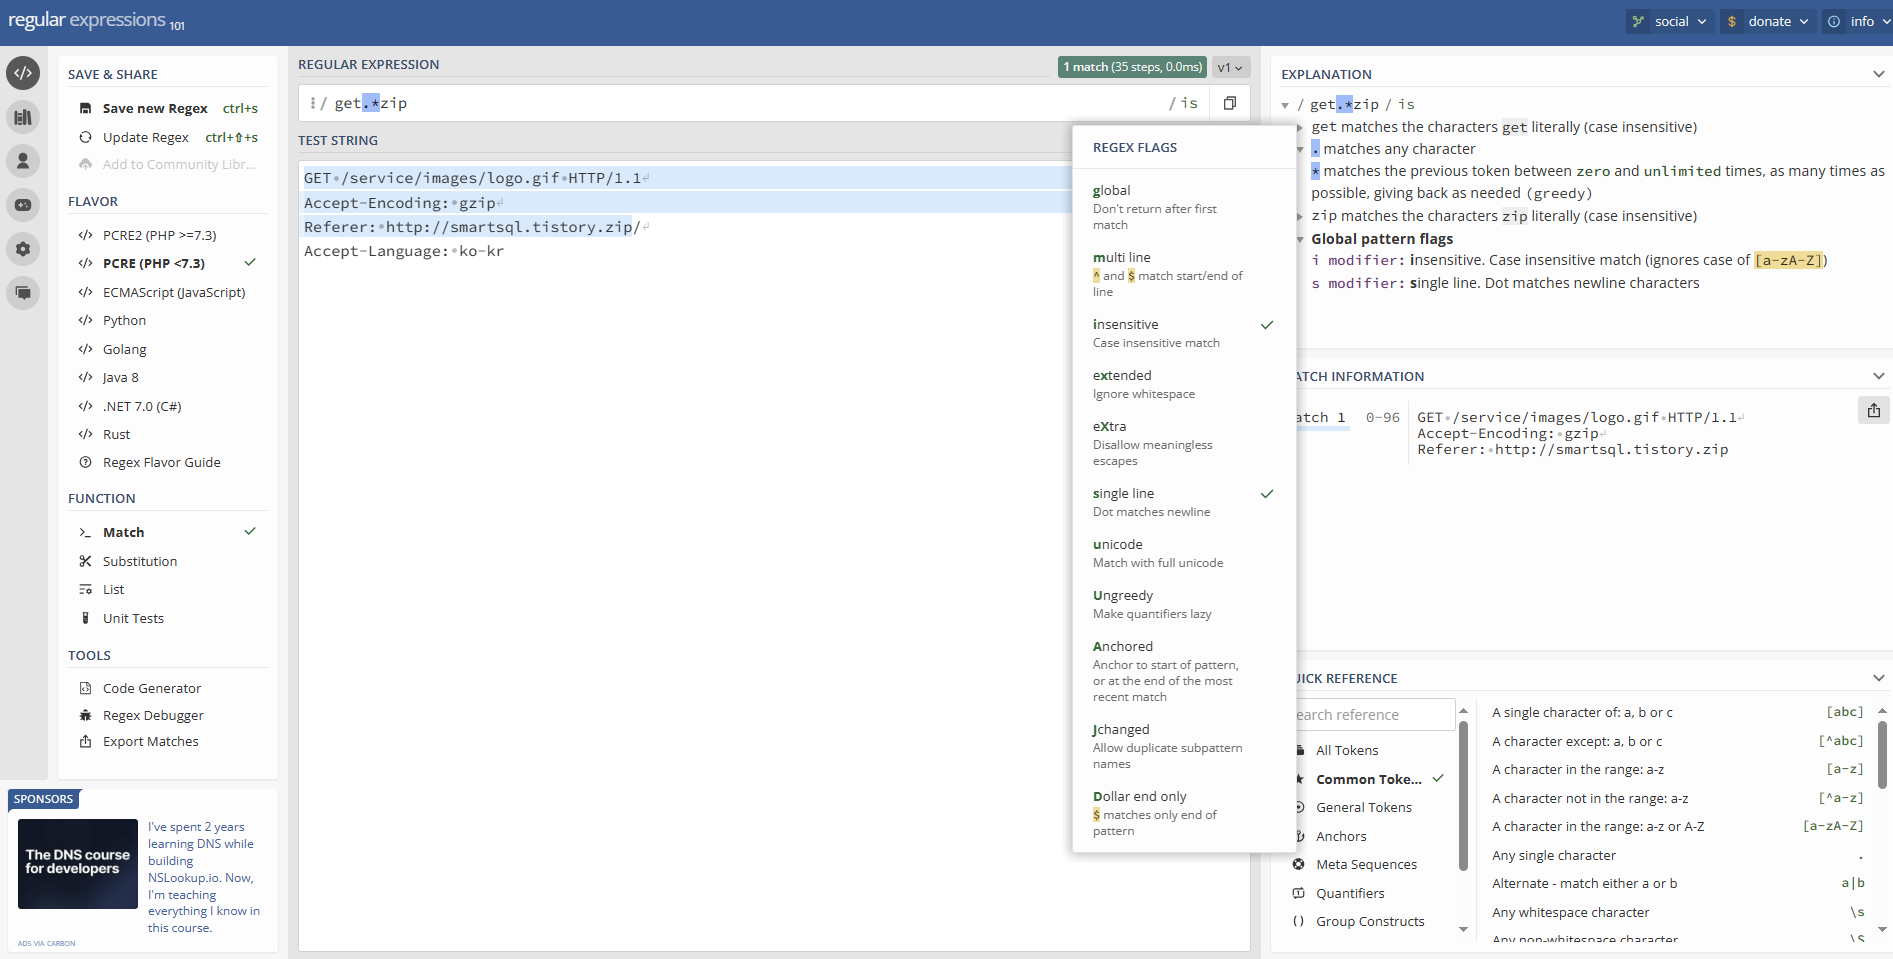
Task: Click the copy regex to clipboard icon
Action: pos(1230,103)
